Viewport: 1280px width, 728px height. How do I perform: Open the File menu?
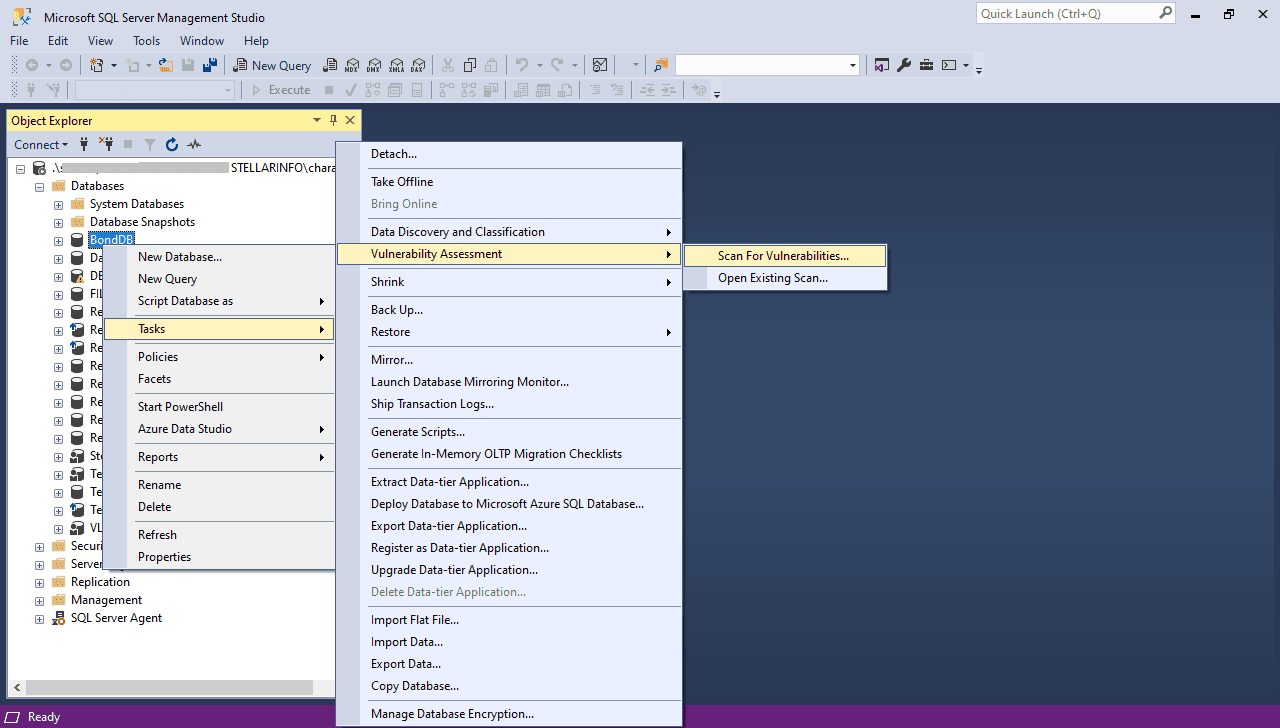19,41
